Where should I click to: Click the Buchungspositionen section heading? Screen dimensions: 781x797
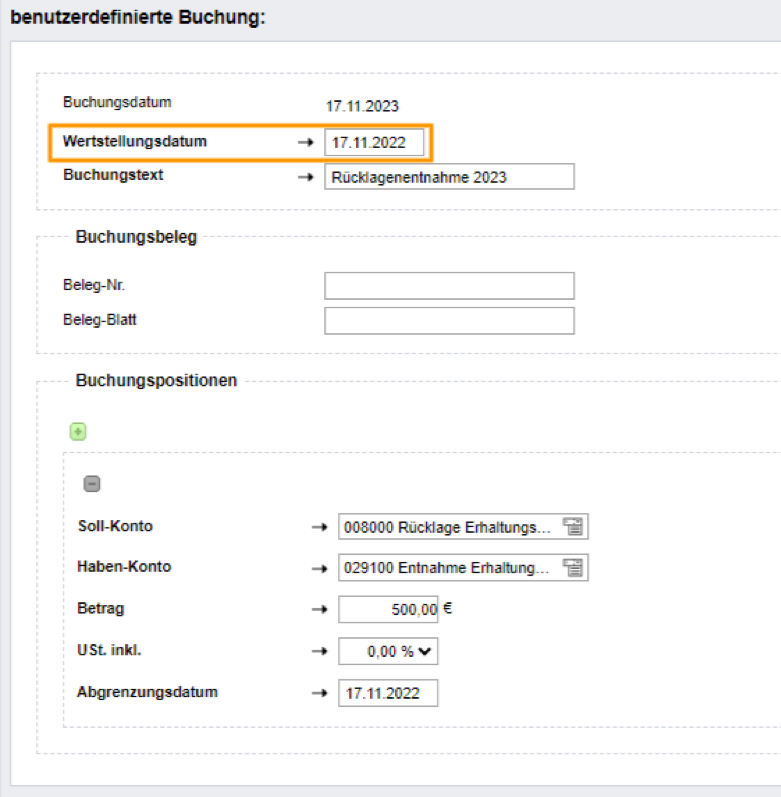pyautogui.click(x=156, y=380)
